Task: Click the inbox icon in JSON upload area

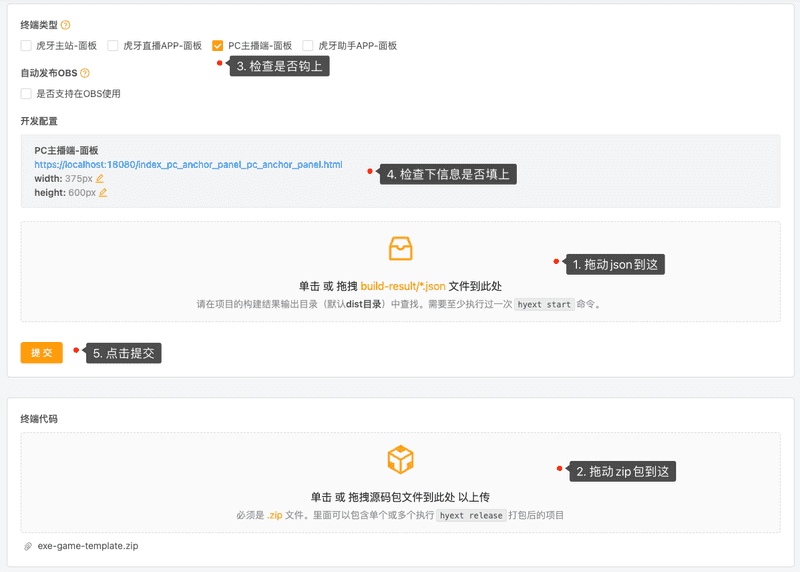Action: [x=400, y=249]
